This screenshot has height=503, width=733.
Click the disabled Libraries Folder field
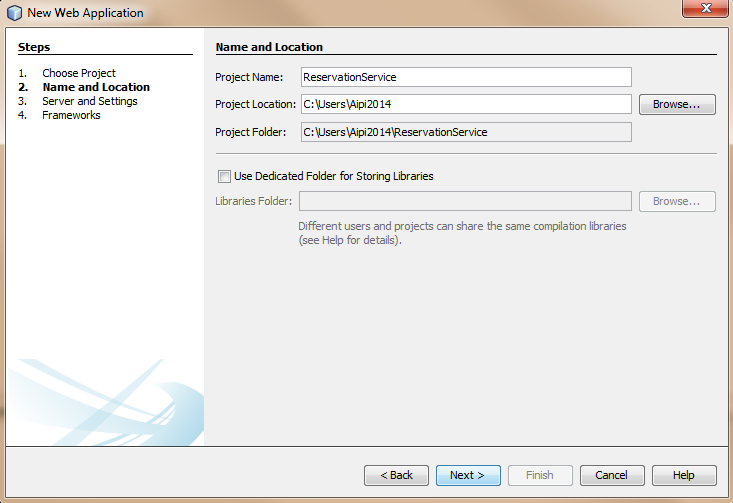tap(465, 201)
